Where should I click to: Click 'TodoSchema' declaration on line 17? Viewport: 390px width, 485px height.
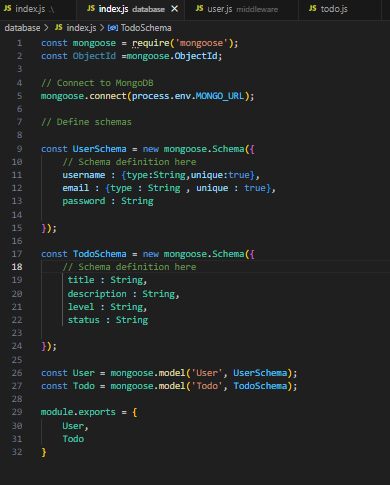click(x=99, y=254)
